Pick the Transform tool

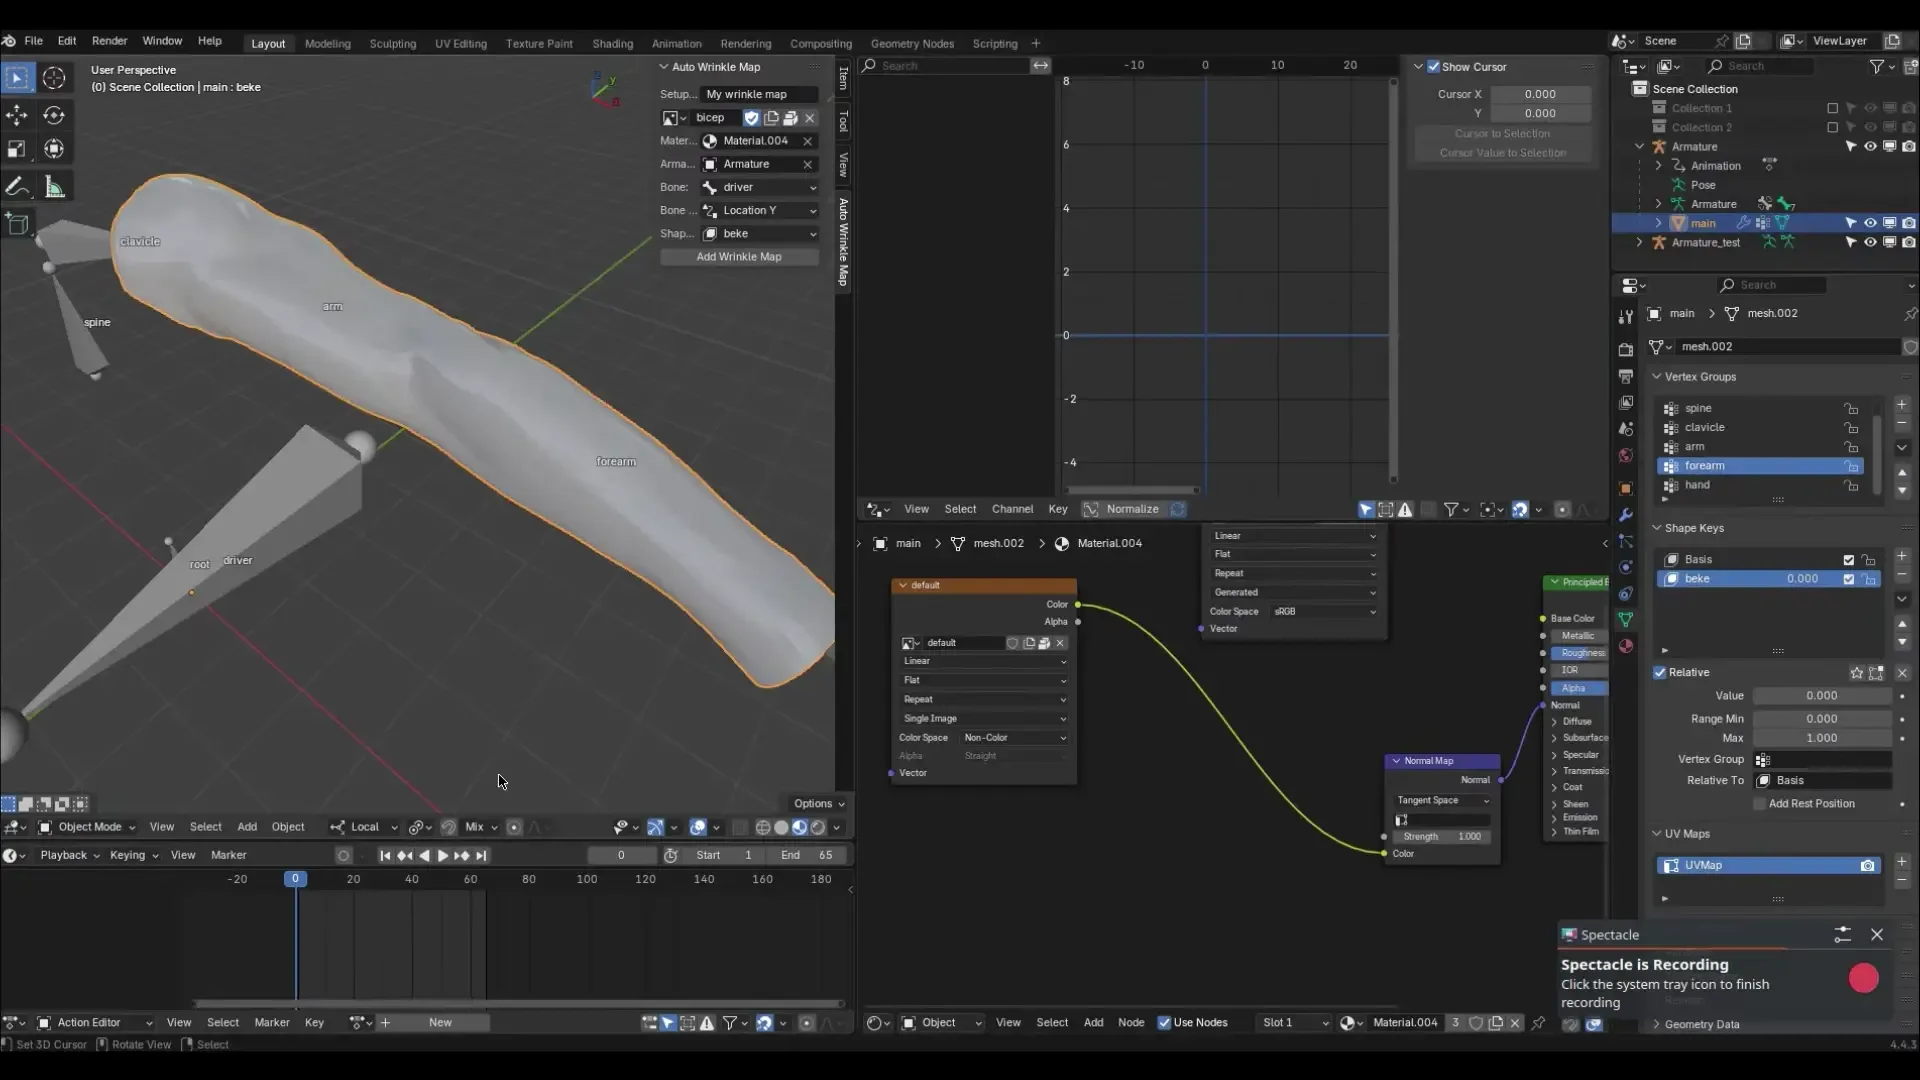(54, 149)
